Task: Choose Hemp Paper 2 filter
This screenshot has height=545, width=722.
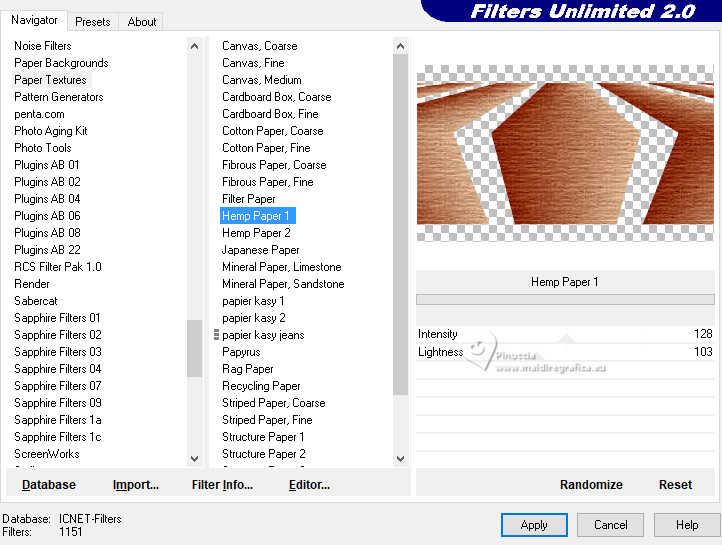Action: coord(256,233)
